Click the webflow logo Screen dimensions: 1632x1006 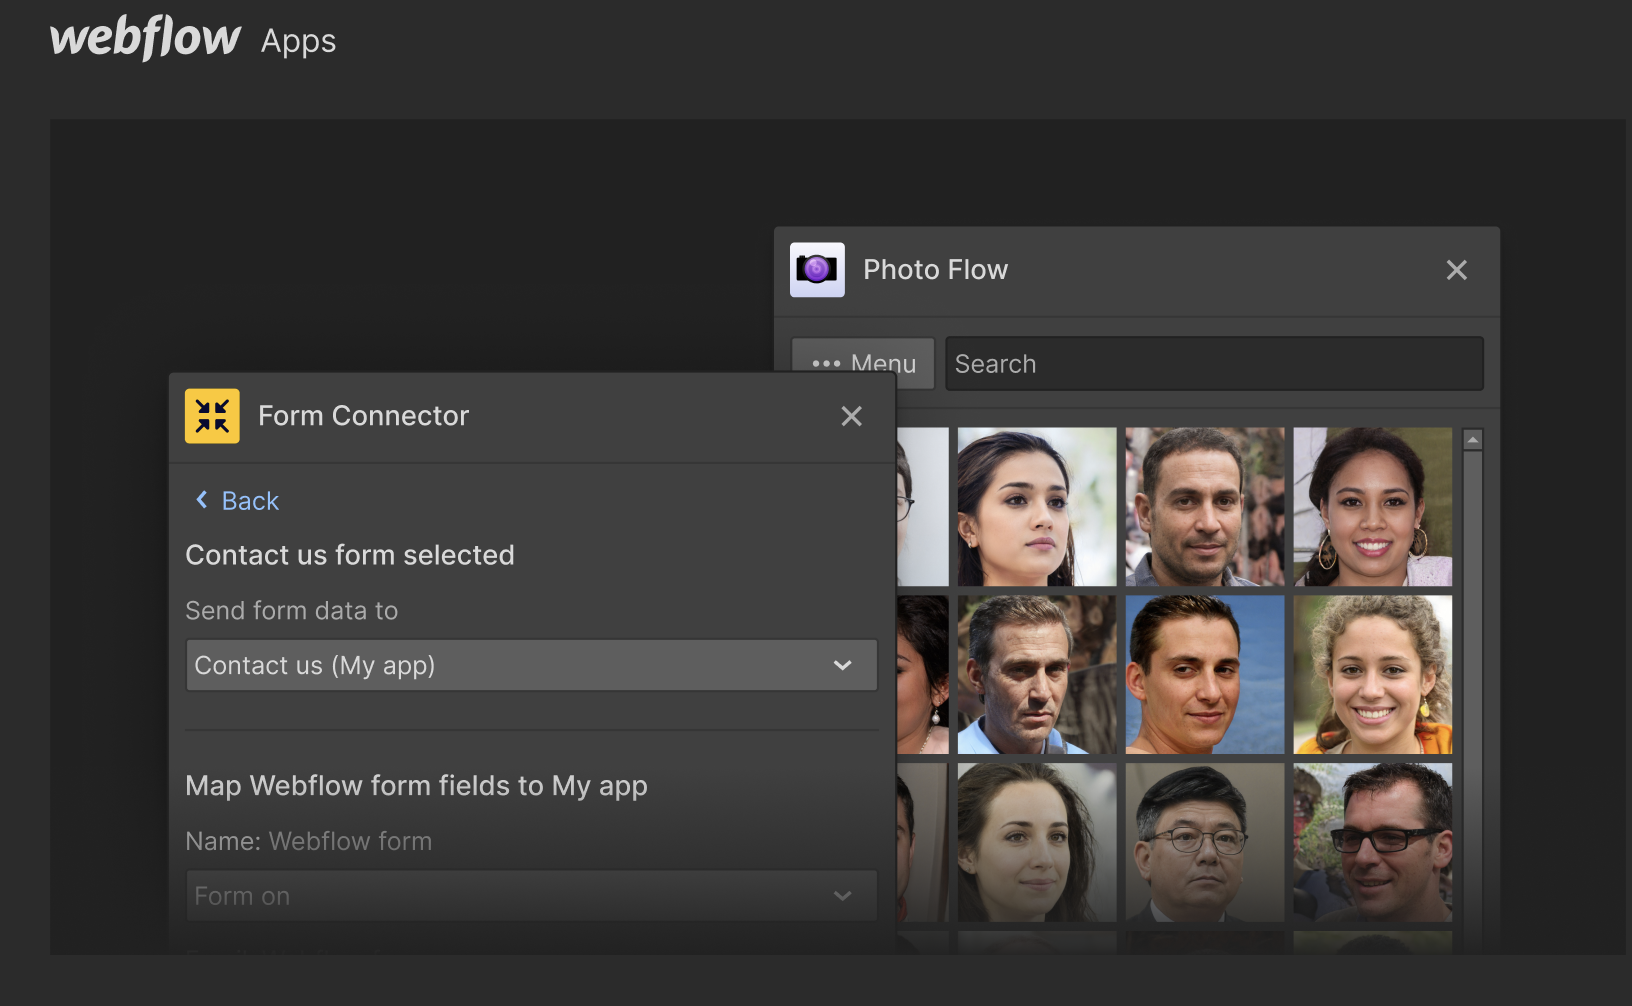[145, 38]
